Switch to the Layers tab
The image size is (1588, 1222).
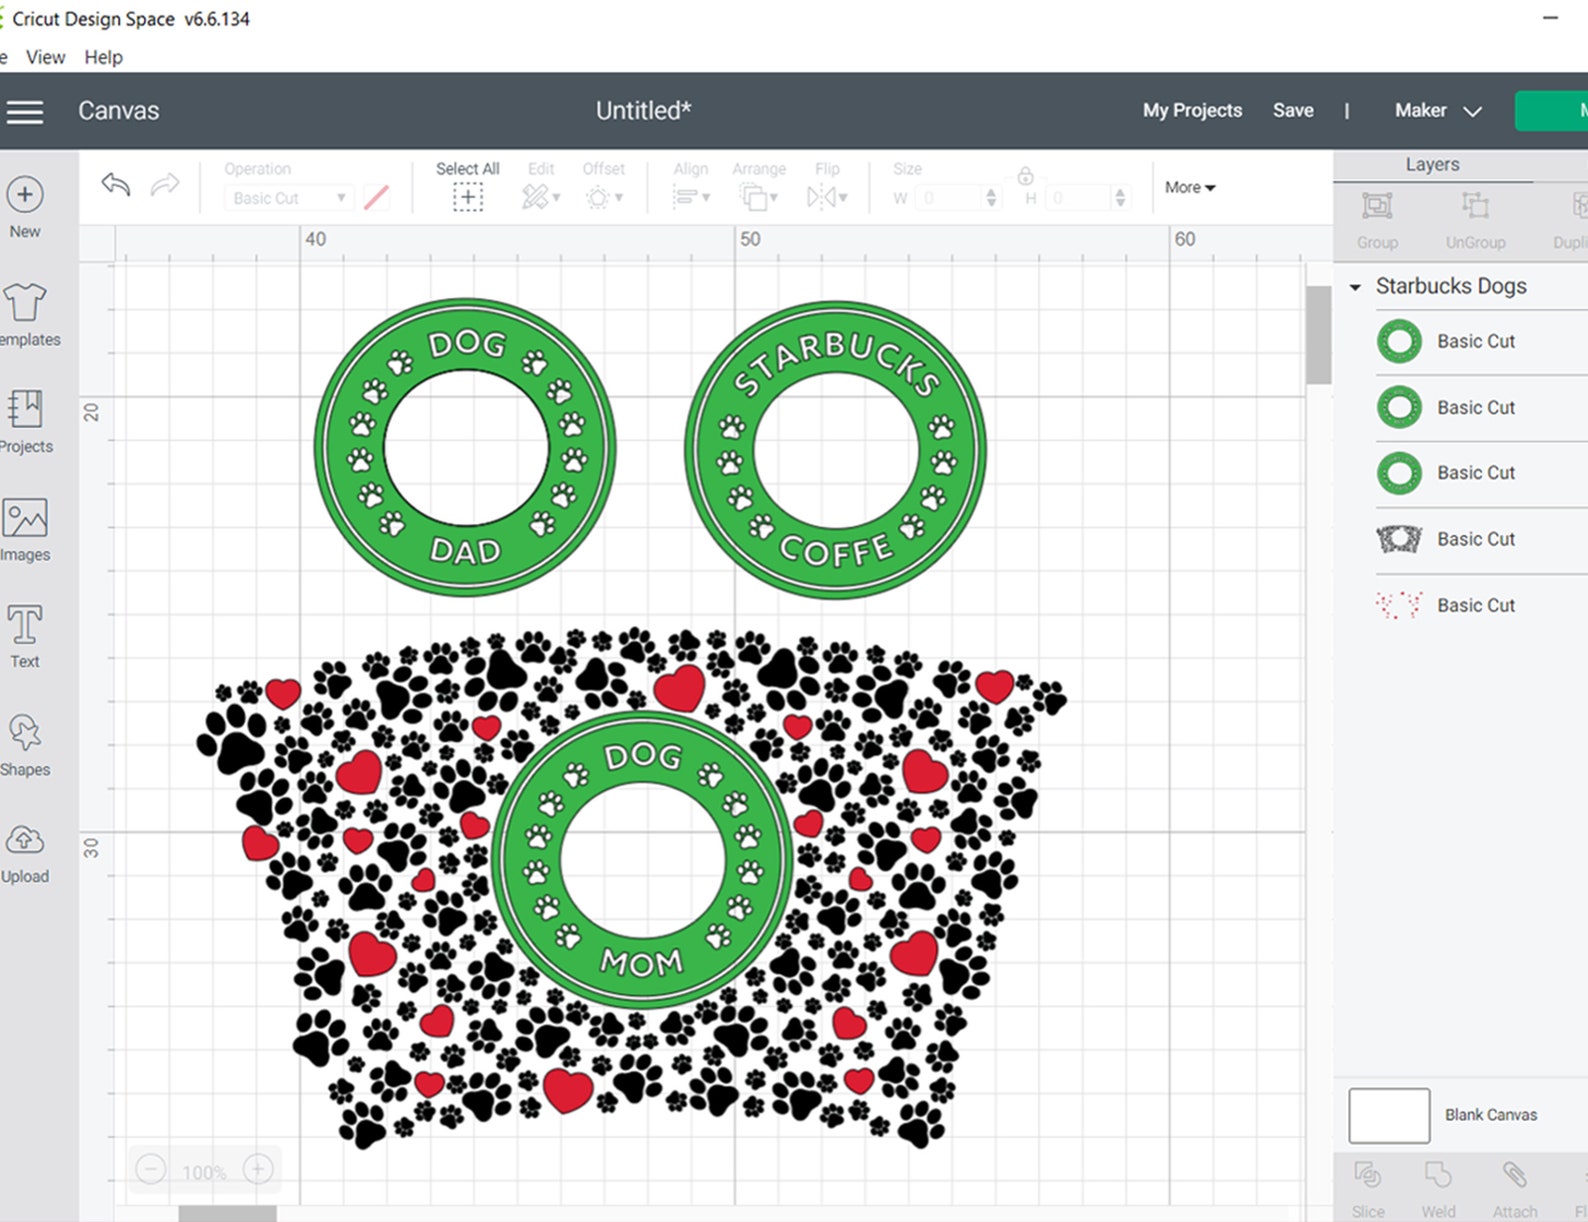coord(1432,165)
